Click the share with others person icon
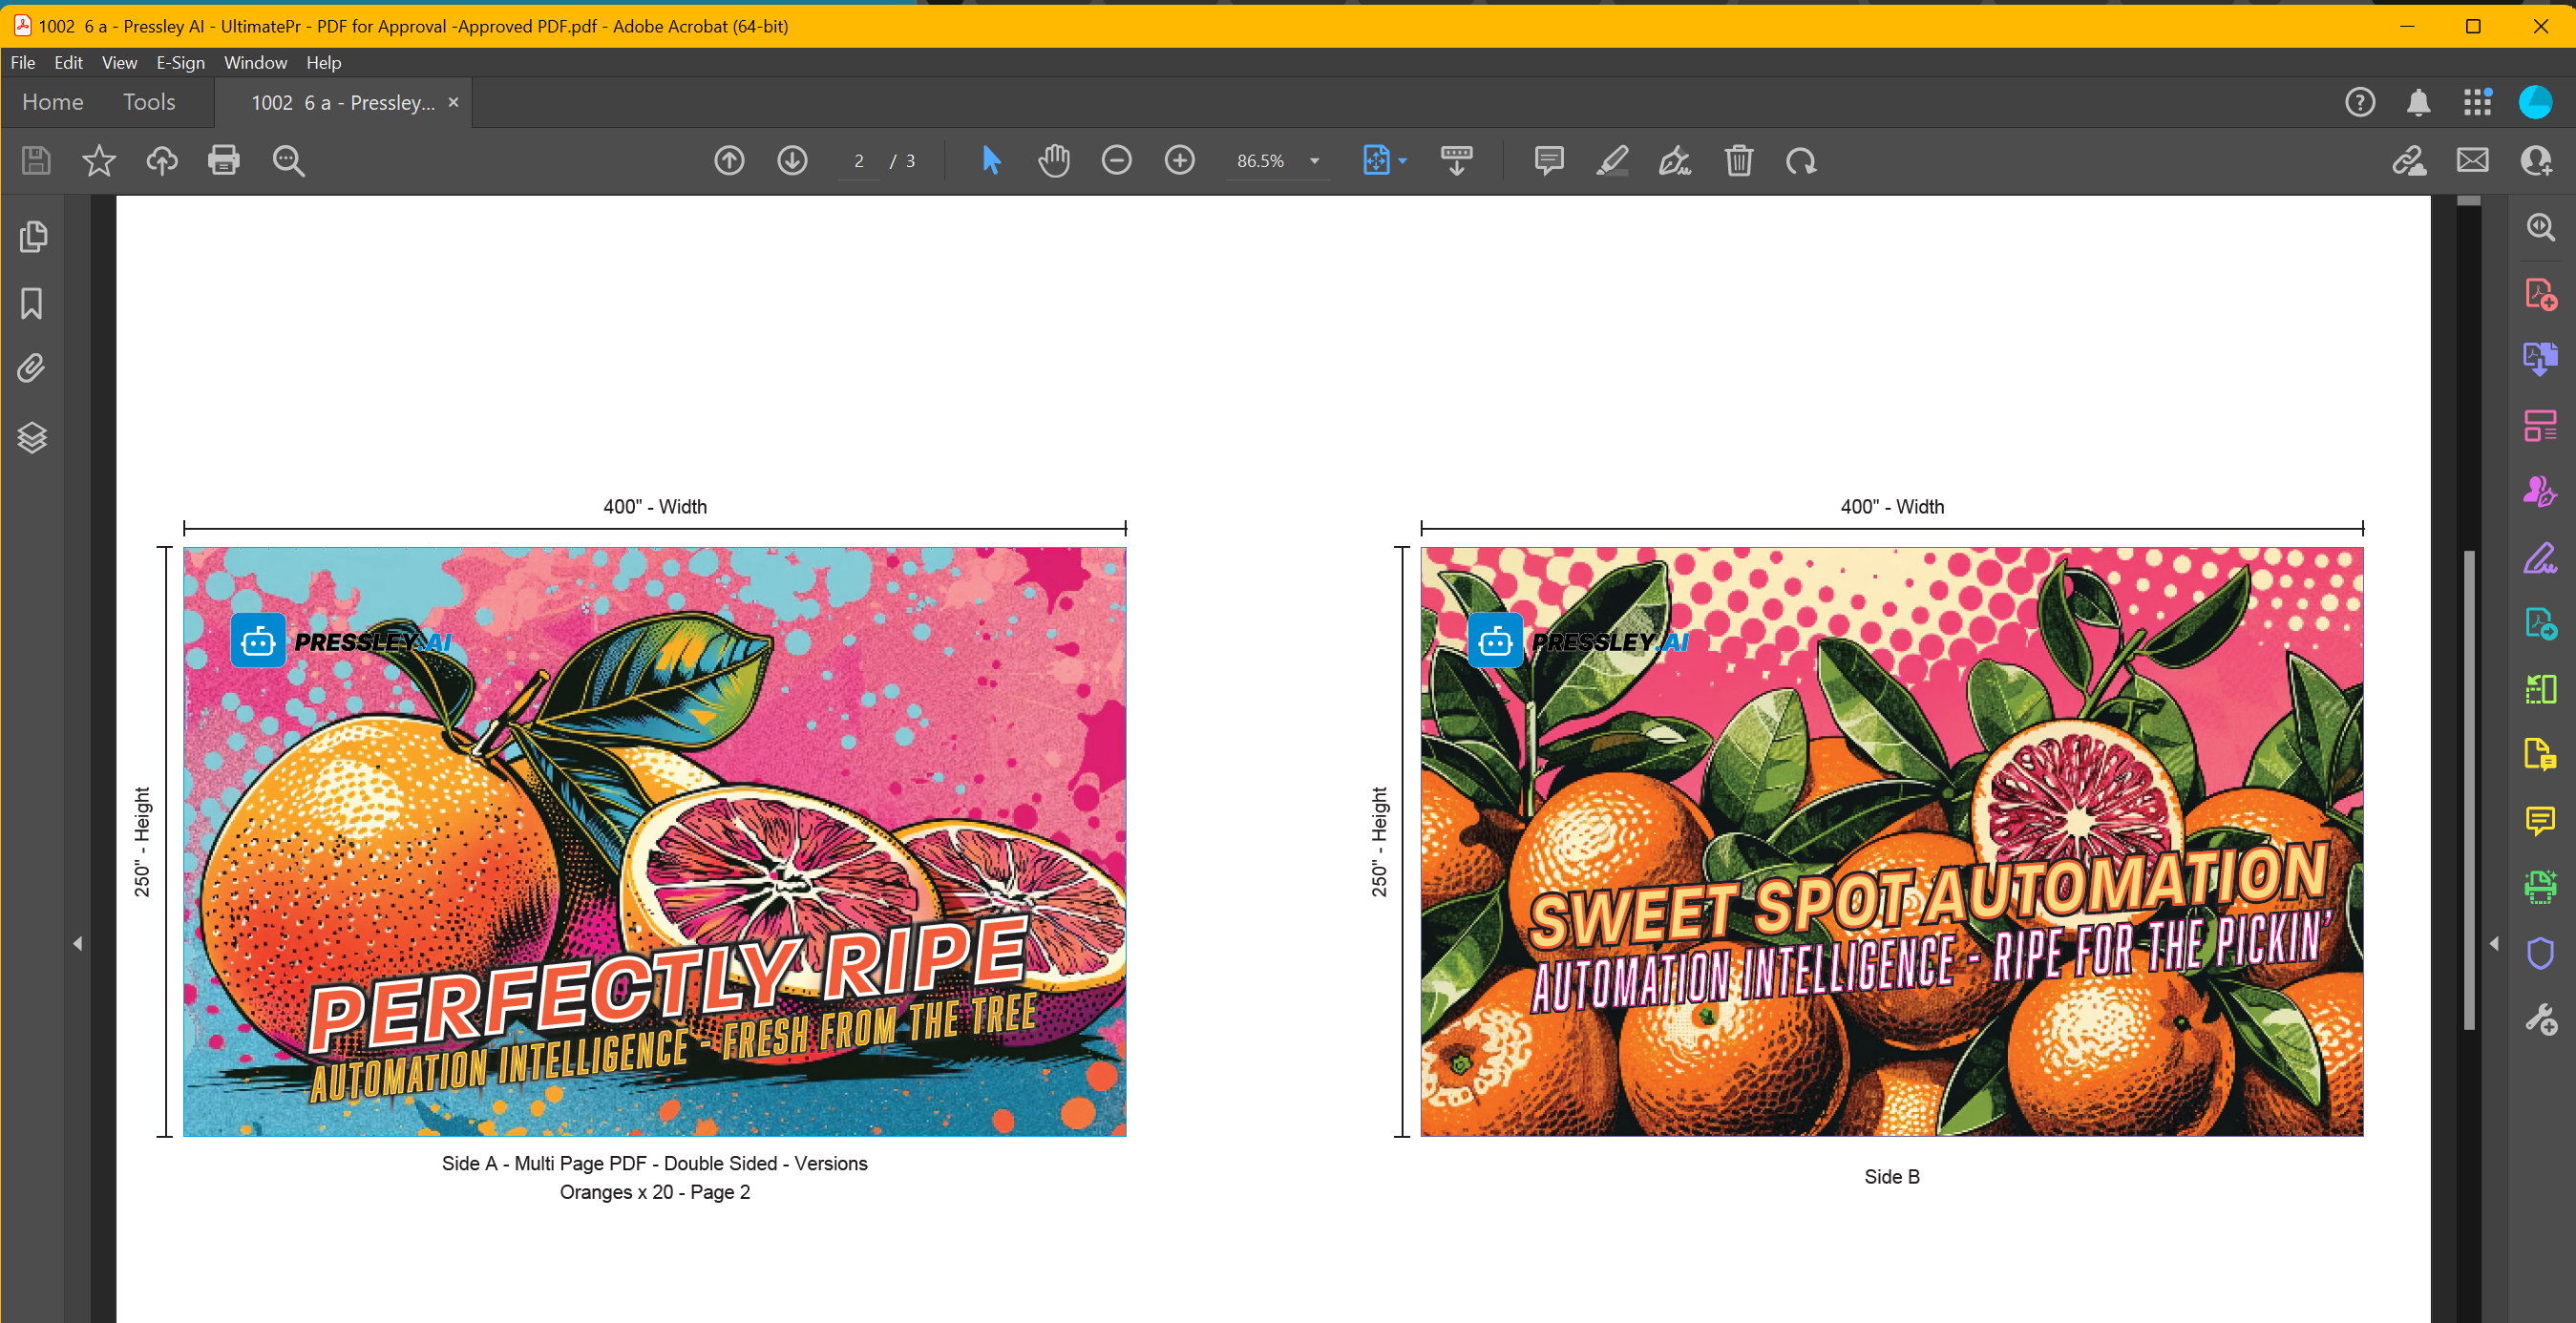This screenshot has width=2576, height=1323. 2536,161
